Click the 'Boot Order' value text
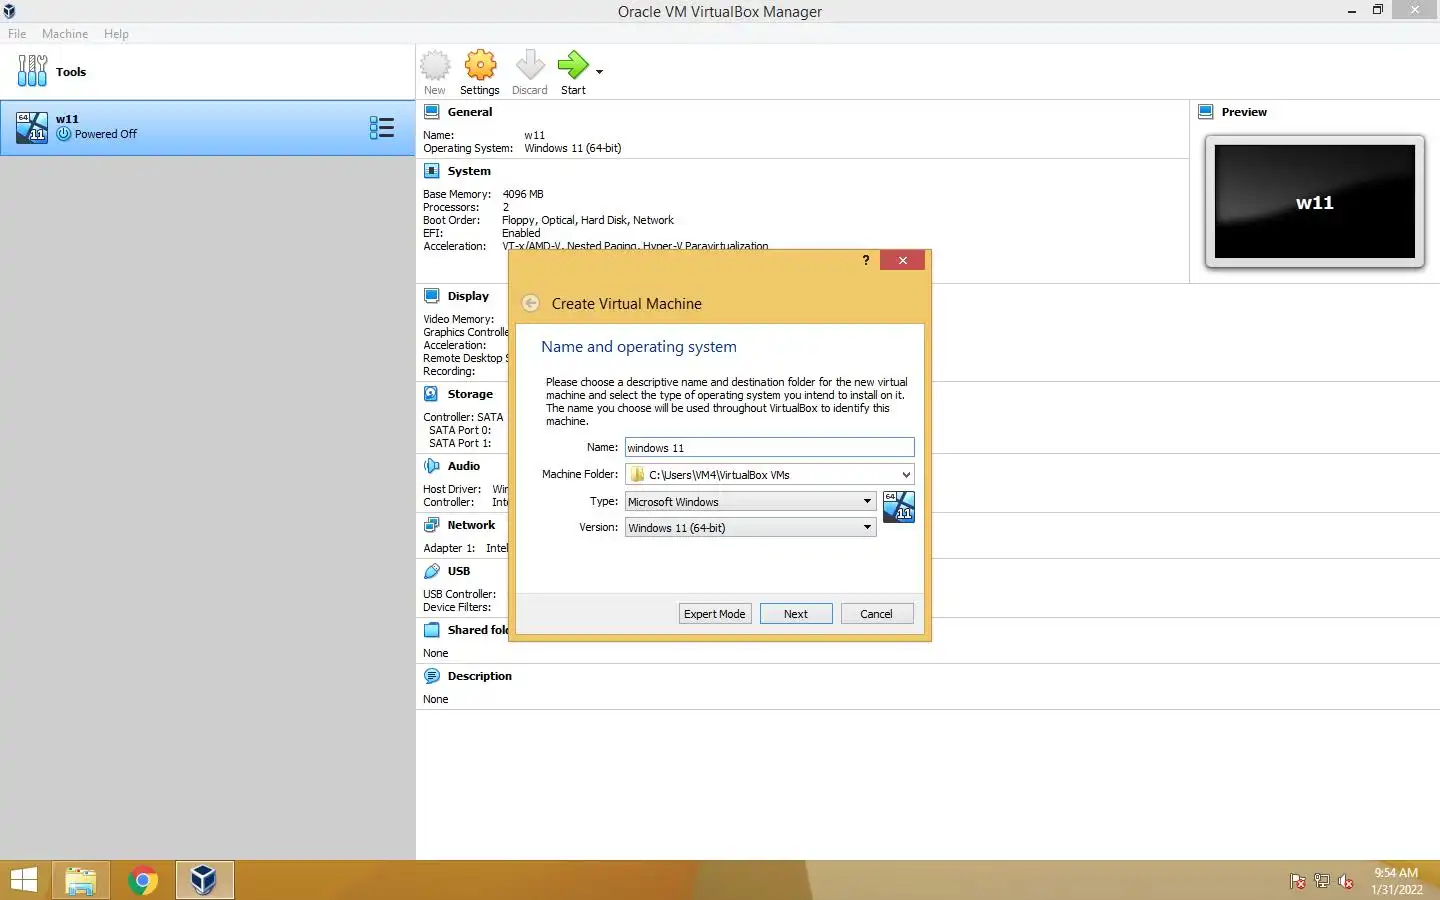 tap(588, 220)
